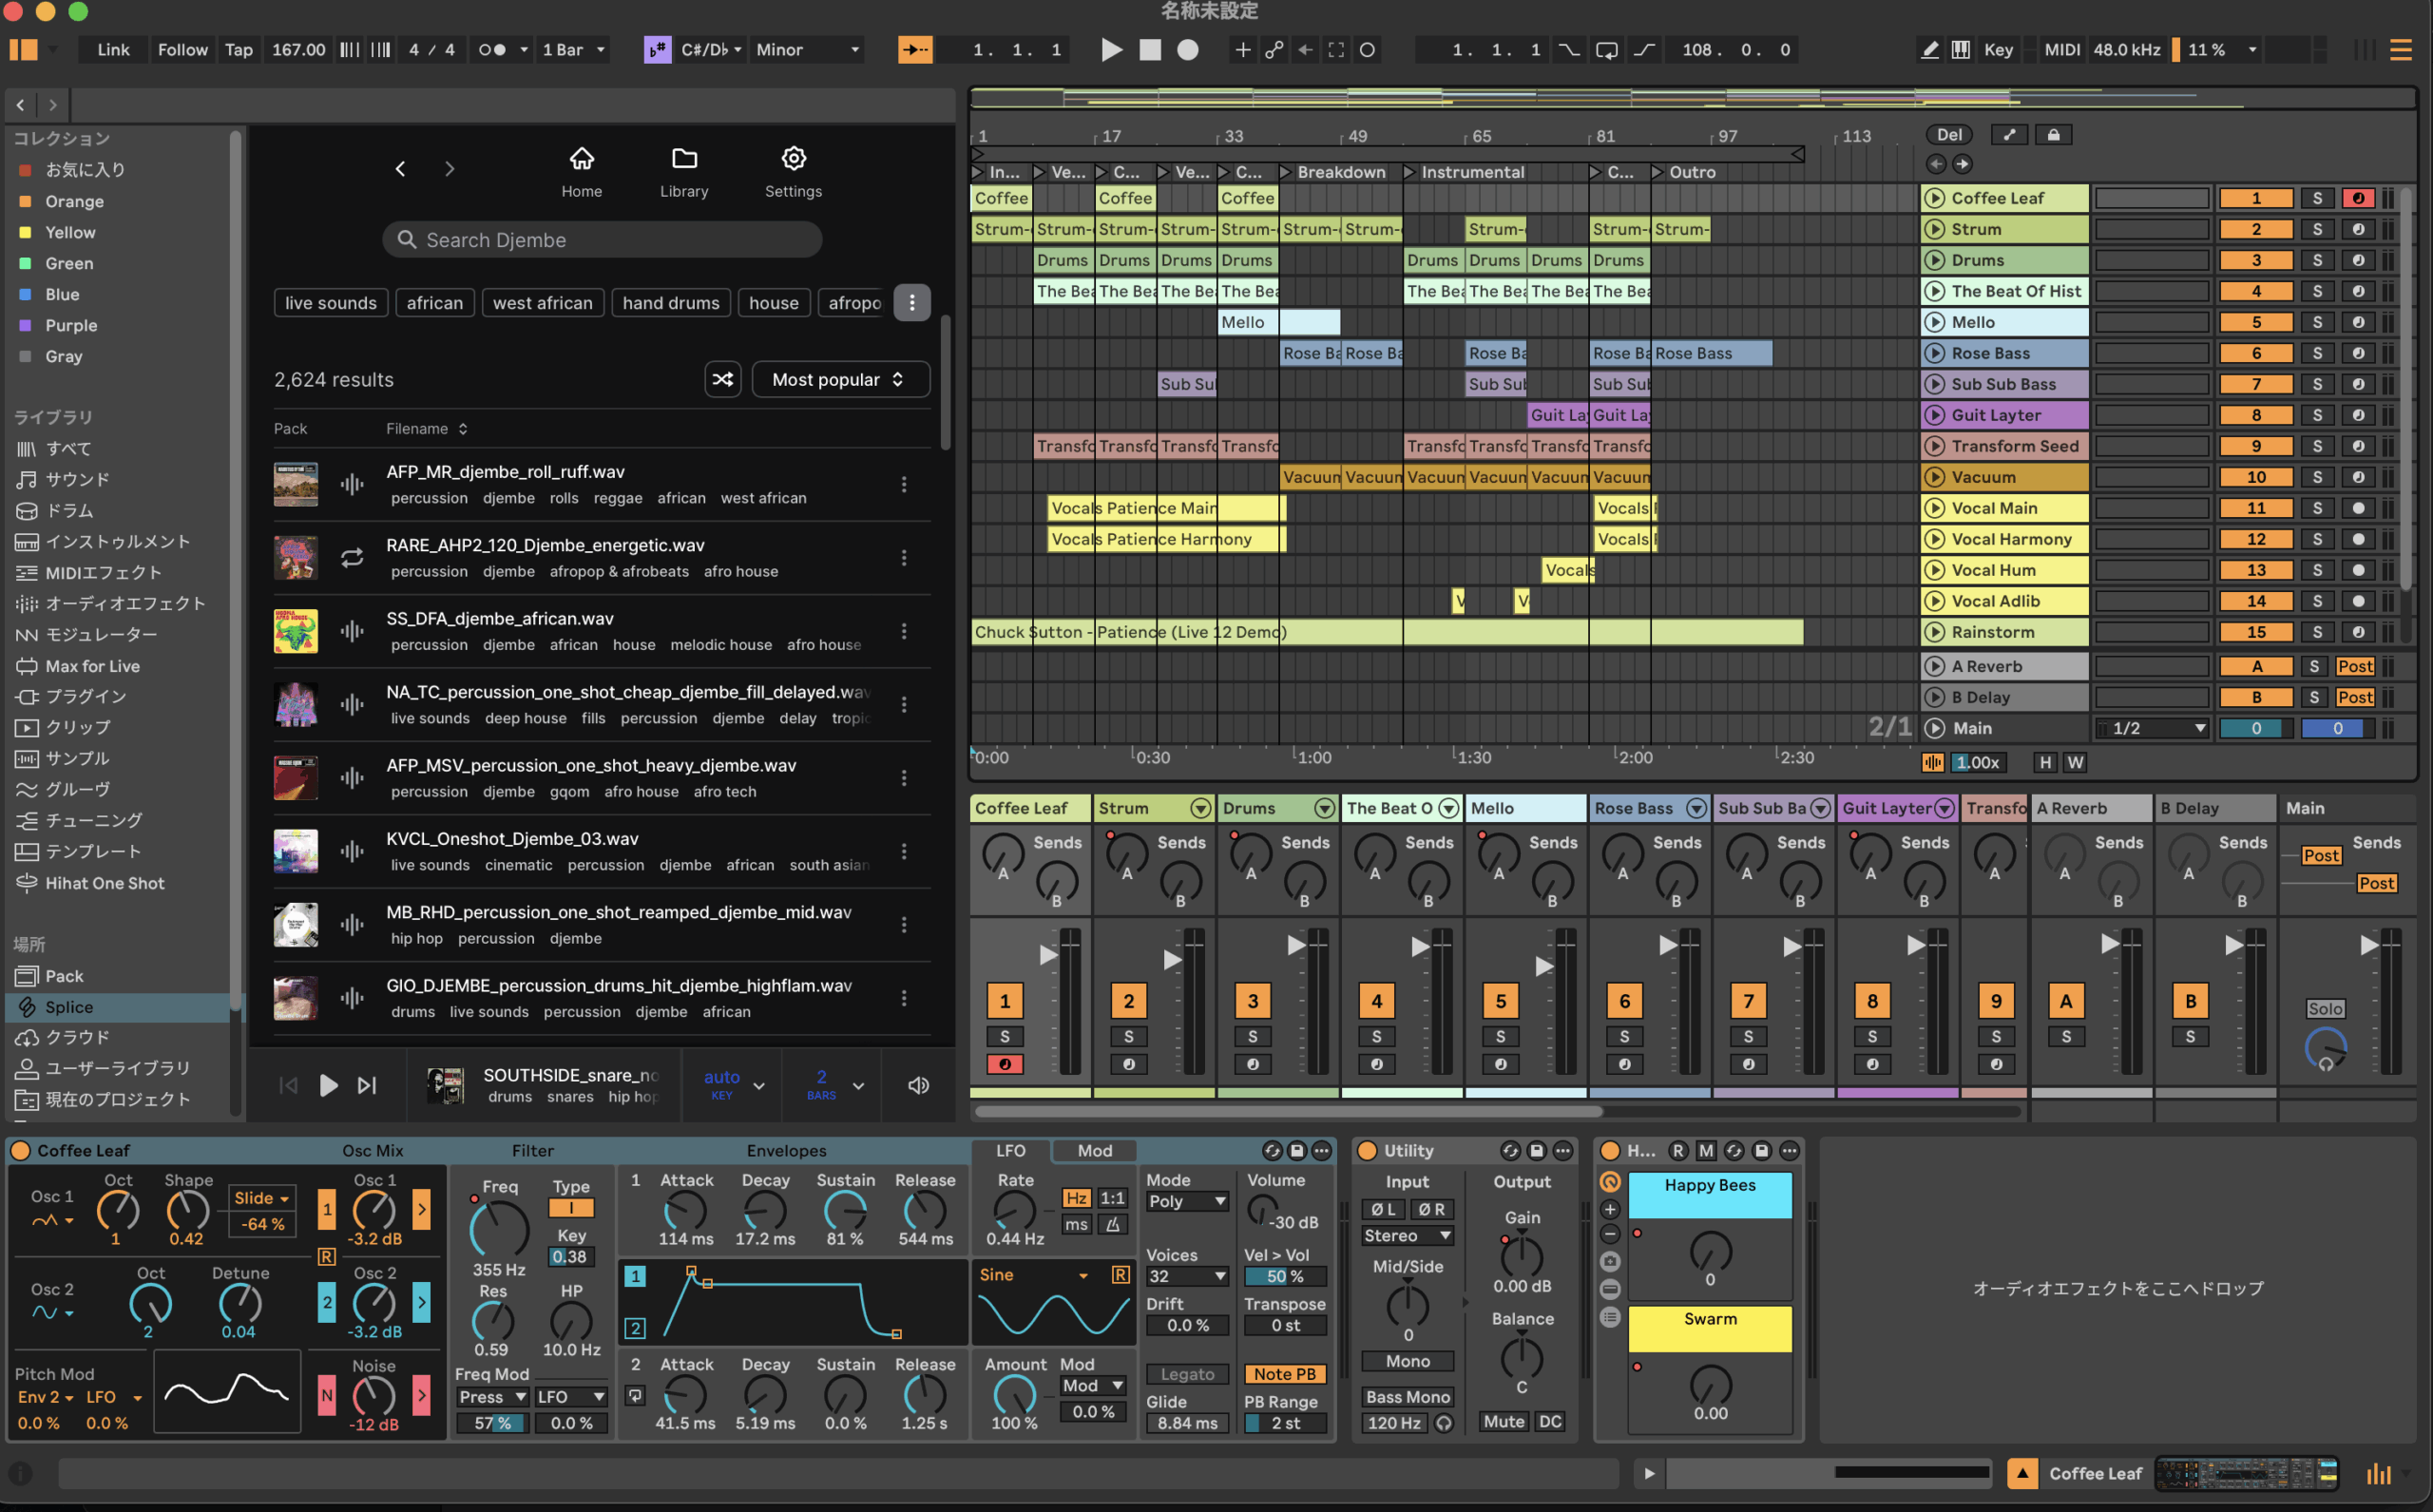The width and height of the screenshot is (2433, 1512).
Task: Adjust the Filter Freq knob
Action: [498, 1229]
